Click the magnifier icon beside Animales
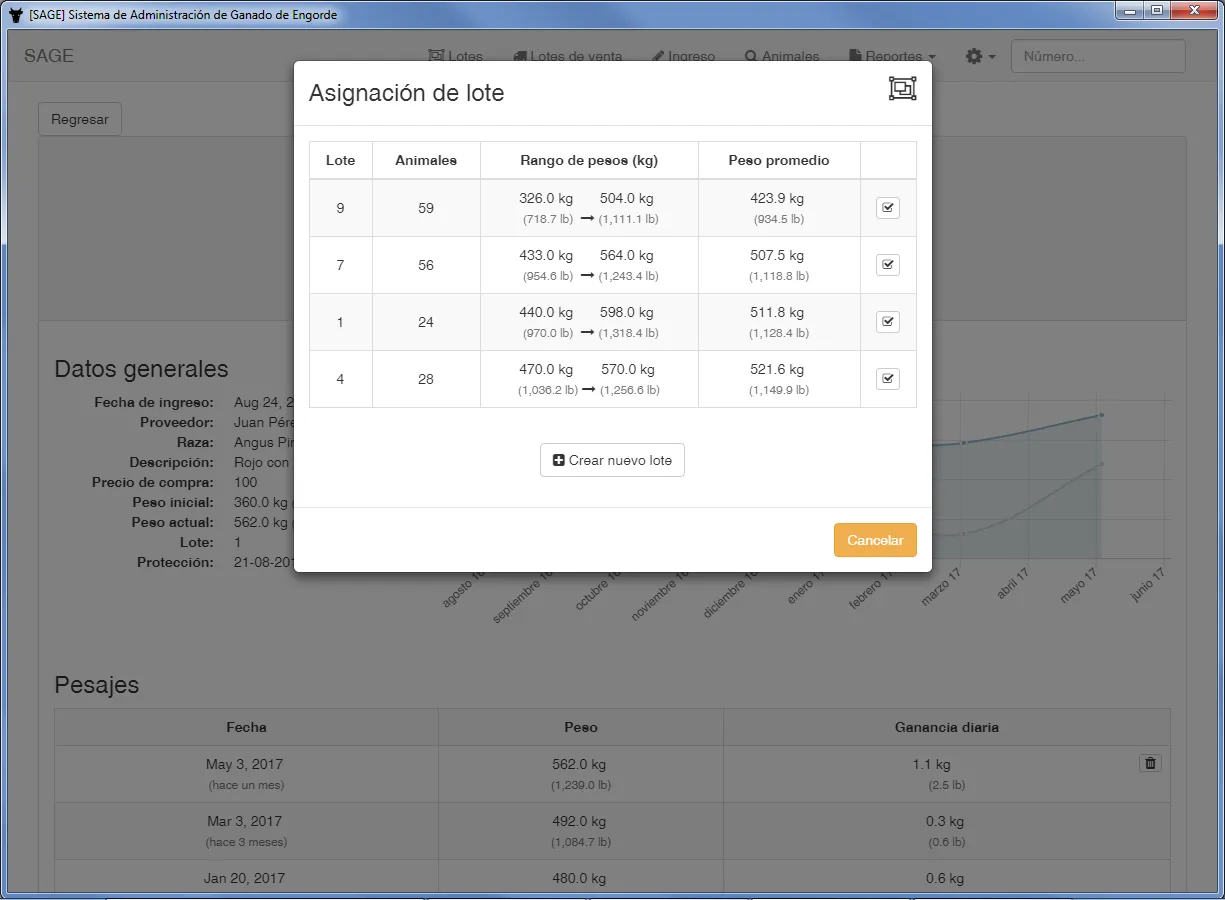Viewport: 1225px width, 900px height. click(751, 56)
